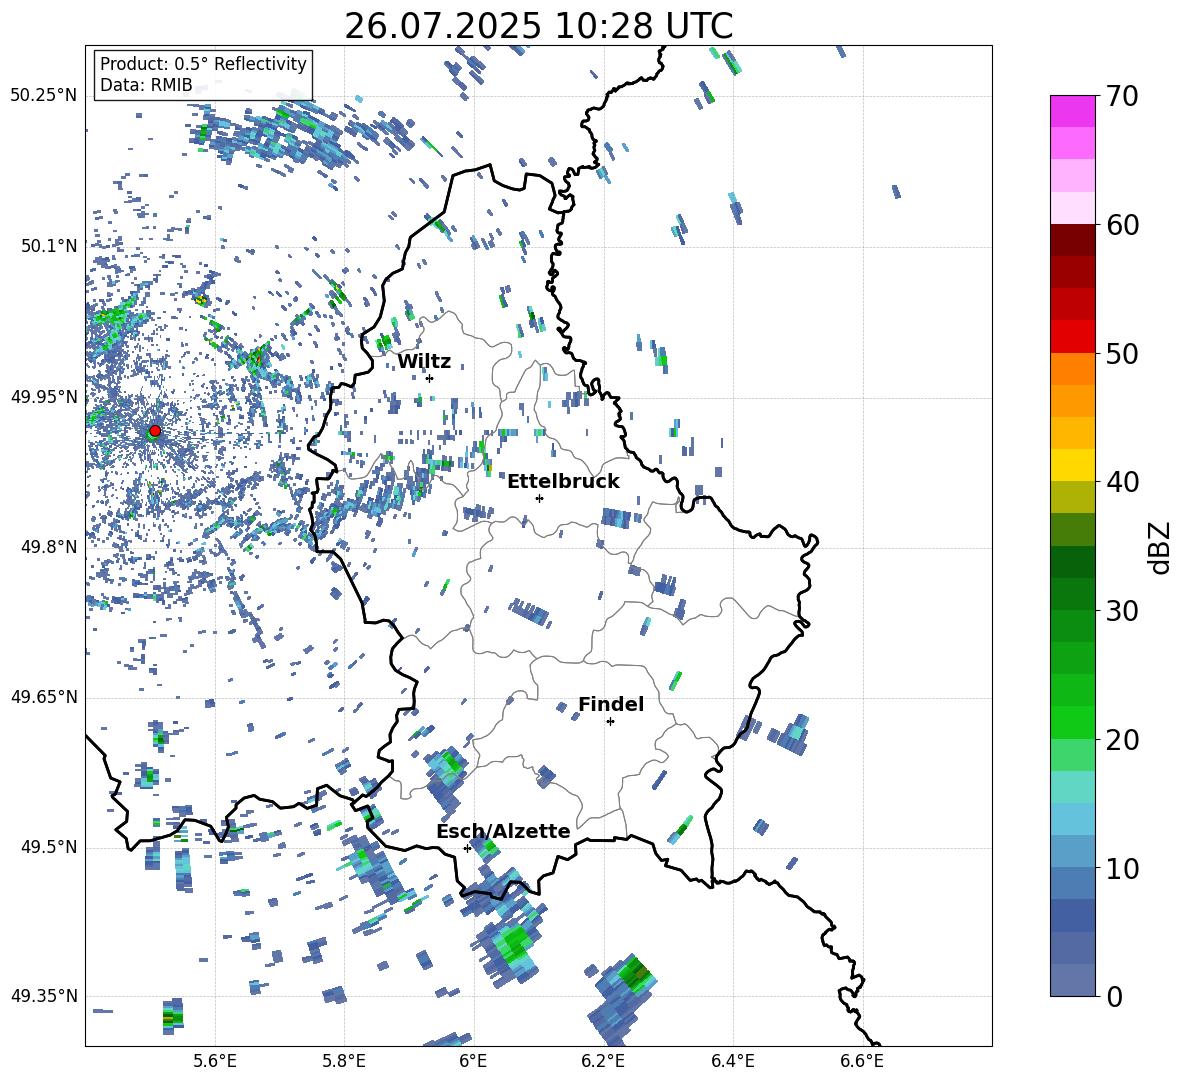Click the colorbar 50 tick label
1184x1081 pixels.
click(x=1122, y=353)
